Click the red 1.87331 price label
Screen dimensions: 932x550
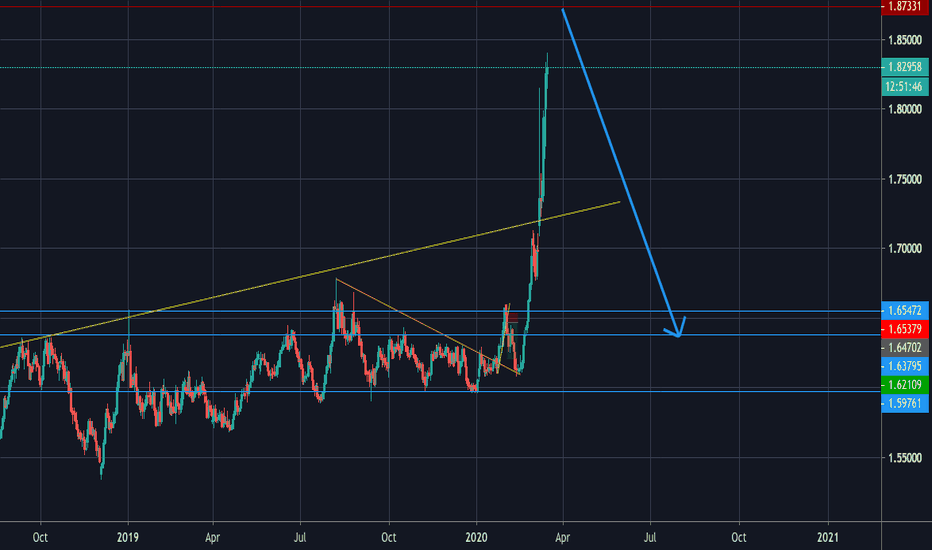(905, 7)
